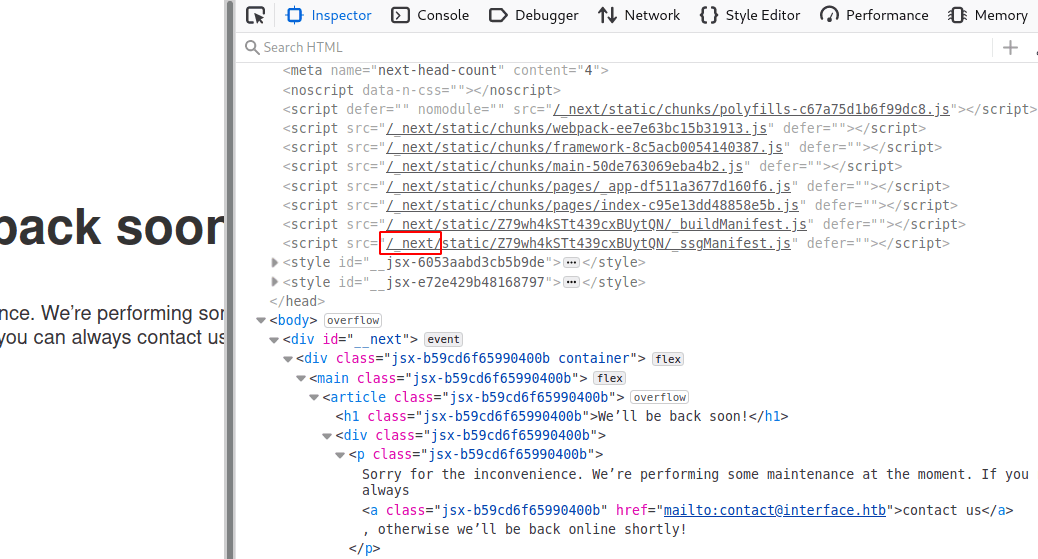Click the Memory chip icon
The height and width of the screenshot is (559, 1038).
pos(957,15)
